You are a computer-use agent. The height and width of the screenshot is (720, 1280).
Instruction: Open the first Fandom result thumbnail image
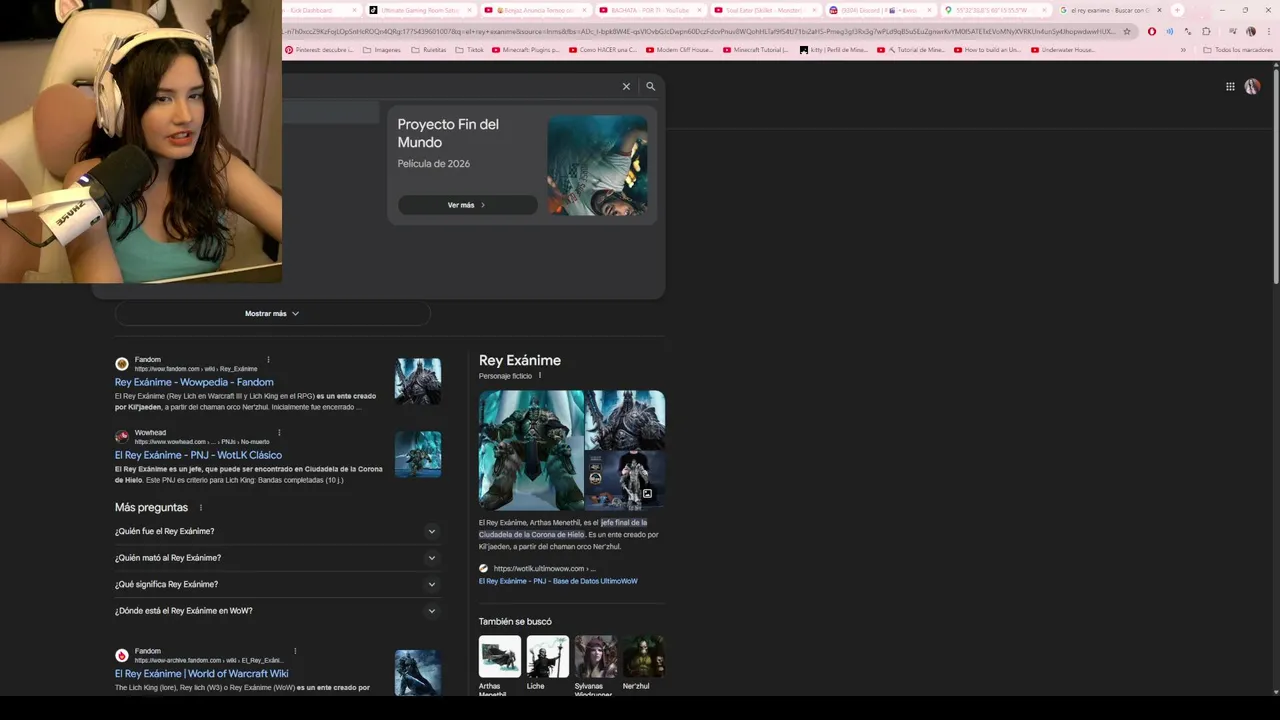click(x=418, y=381)
